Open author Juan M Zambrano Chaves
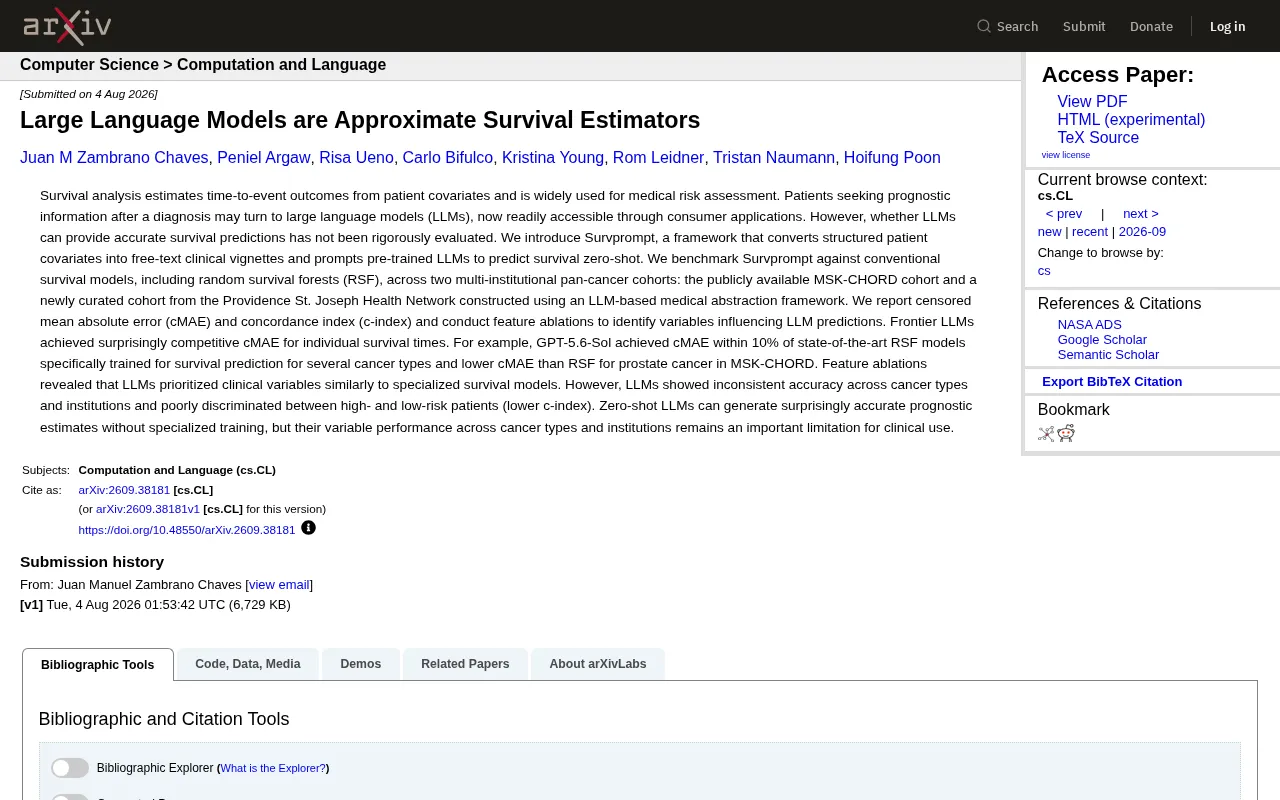1280x800 pixels. click(114, 158)
